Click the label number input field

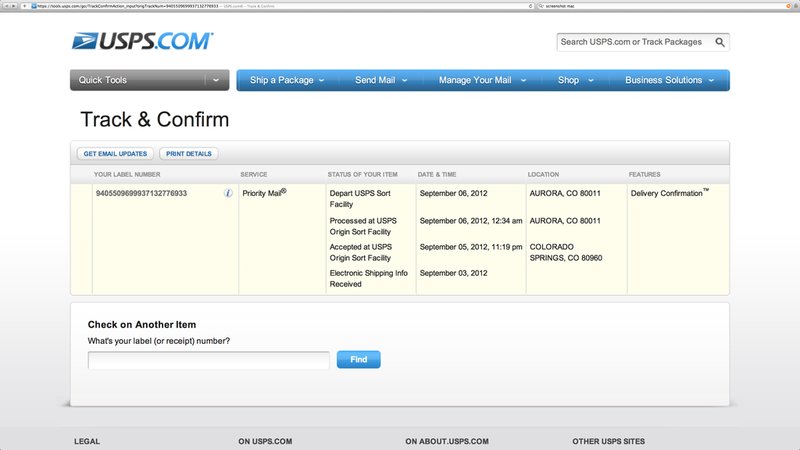click(209, 360)
